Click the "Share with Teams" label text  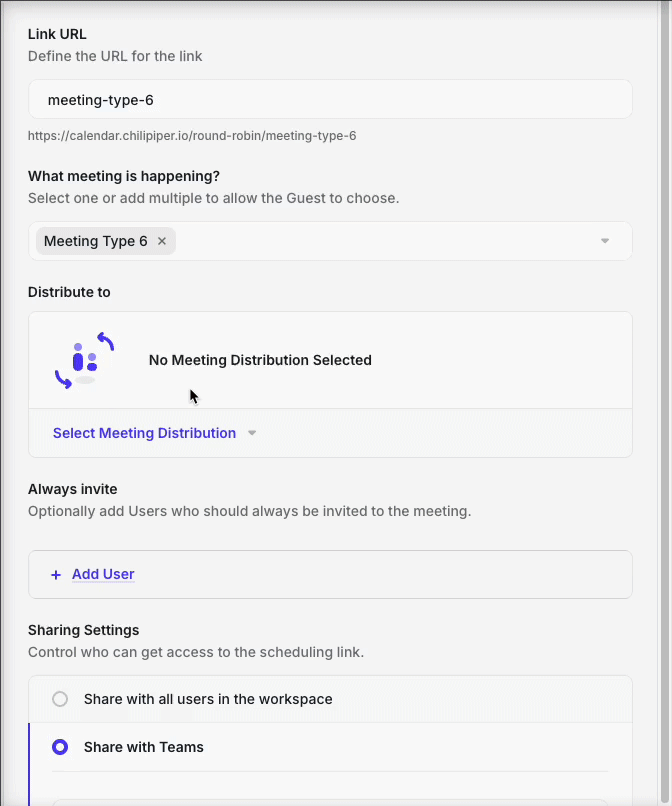144,747
